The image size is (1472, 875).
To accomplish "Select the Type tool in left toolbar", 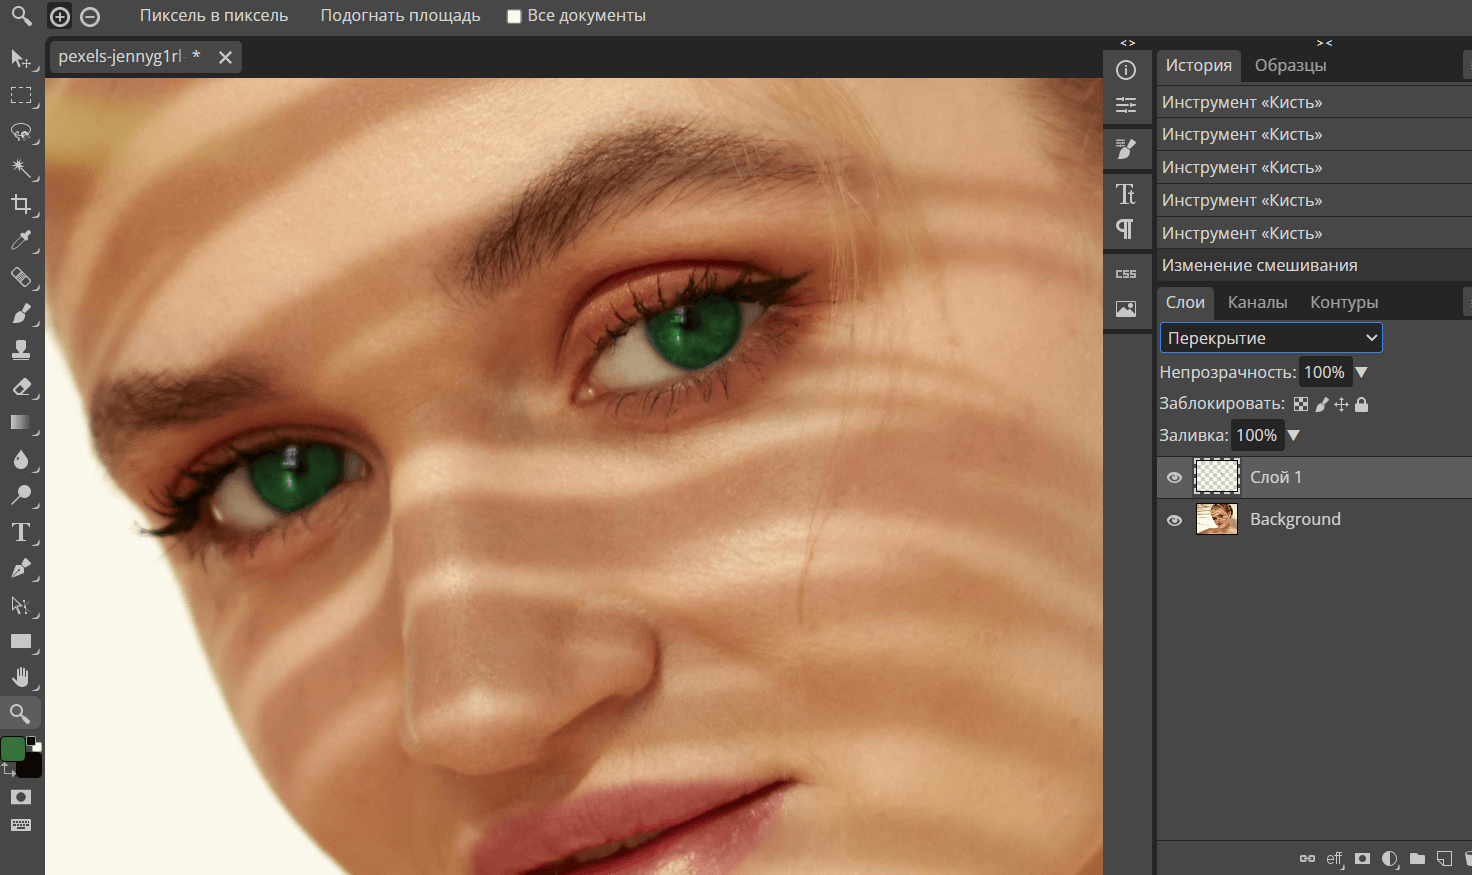I will (x=21, y=532).
